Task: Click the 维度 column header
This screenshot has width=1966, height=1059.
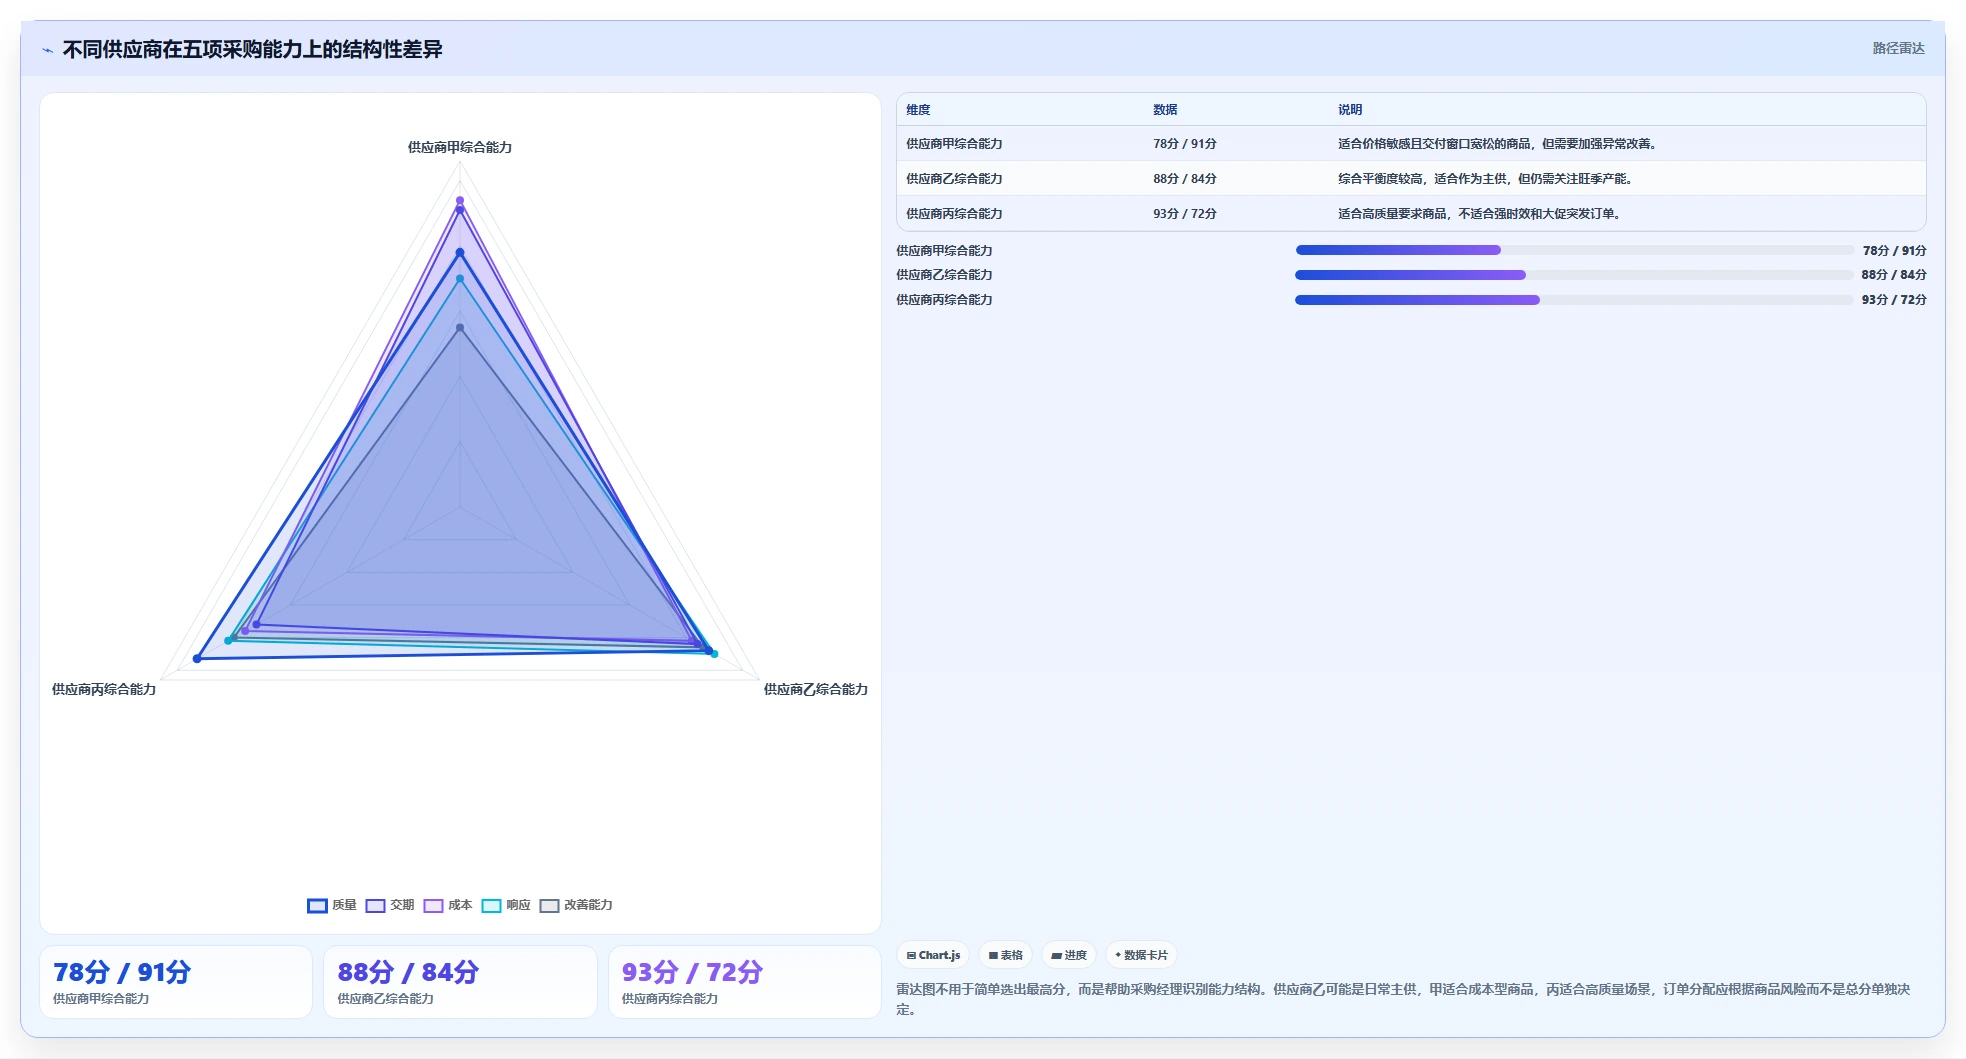Action: point(918,110)
